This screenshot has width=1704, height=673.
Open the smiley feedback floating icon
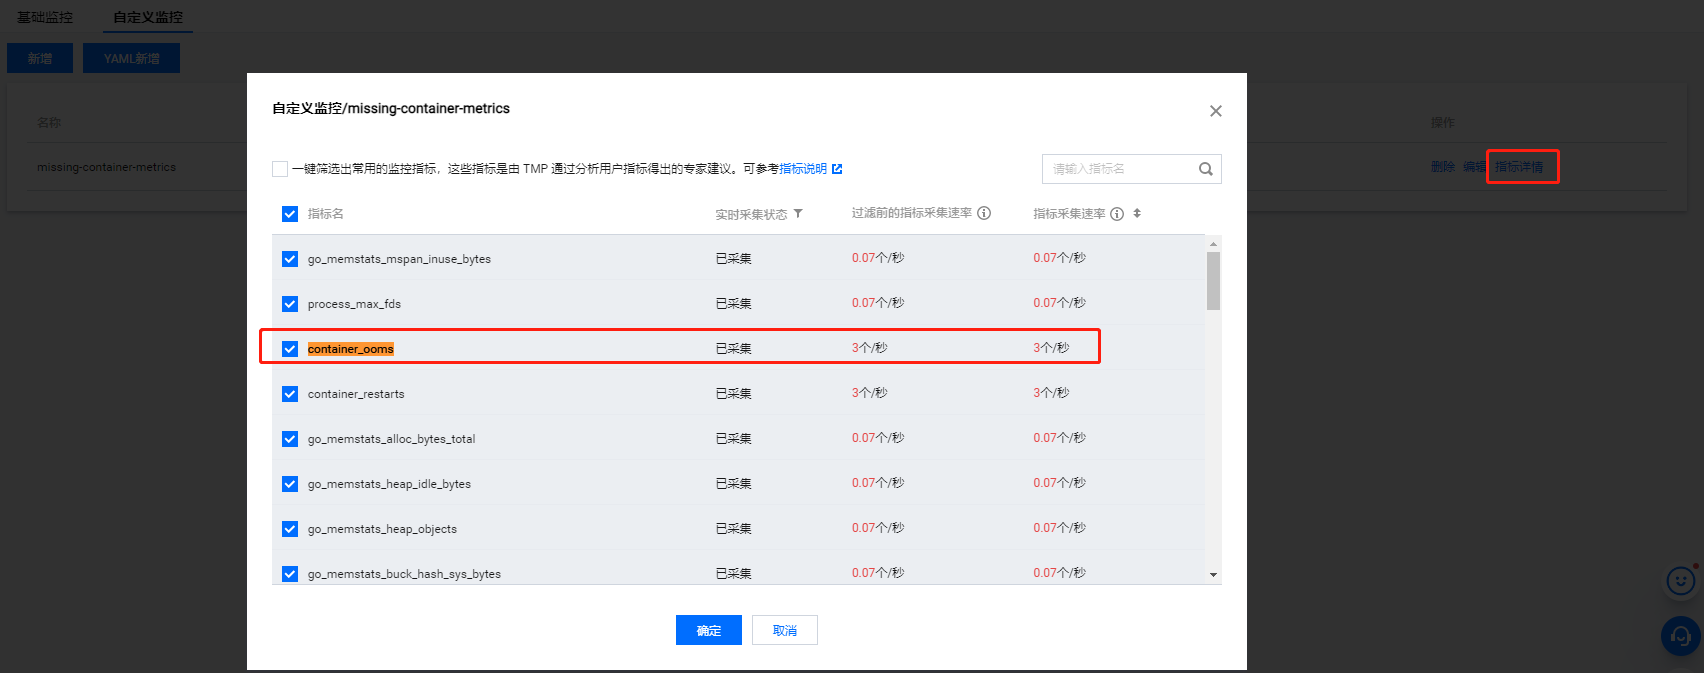[1680, 581]
